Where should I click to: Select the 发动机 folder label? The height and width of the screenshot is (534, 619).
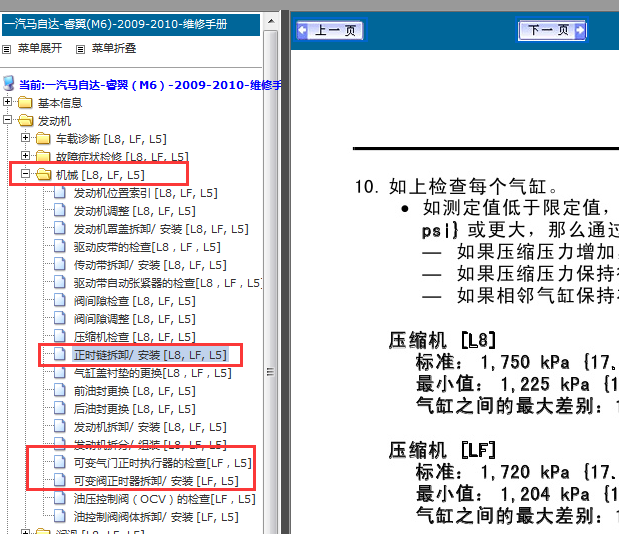coord(54,121)
